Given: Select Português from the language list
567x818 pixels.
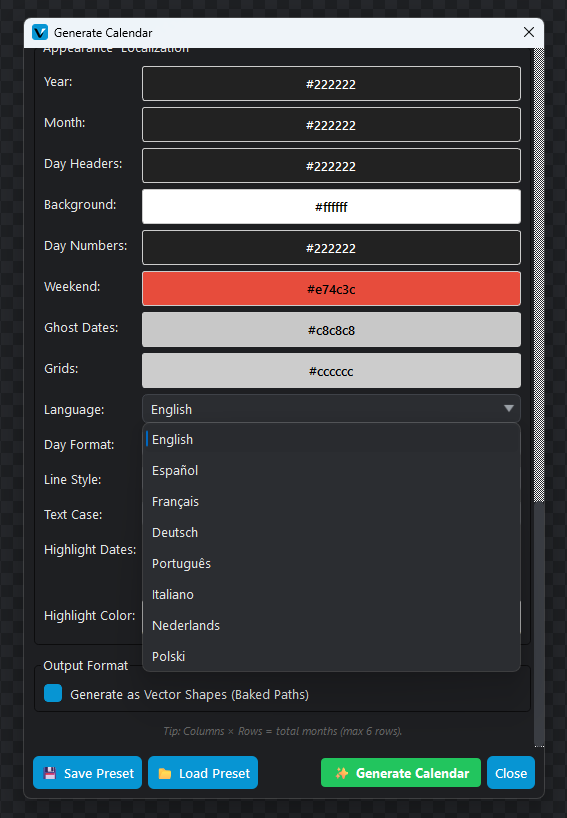Looking at the screenshot, I should click(331, 563).
